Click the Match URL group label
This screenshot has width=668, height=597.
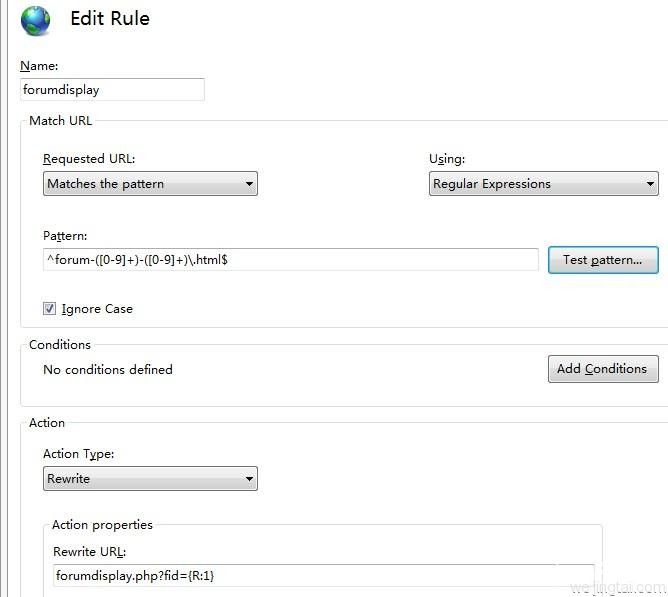point(60,121)
